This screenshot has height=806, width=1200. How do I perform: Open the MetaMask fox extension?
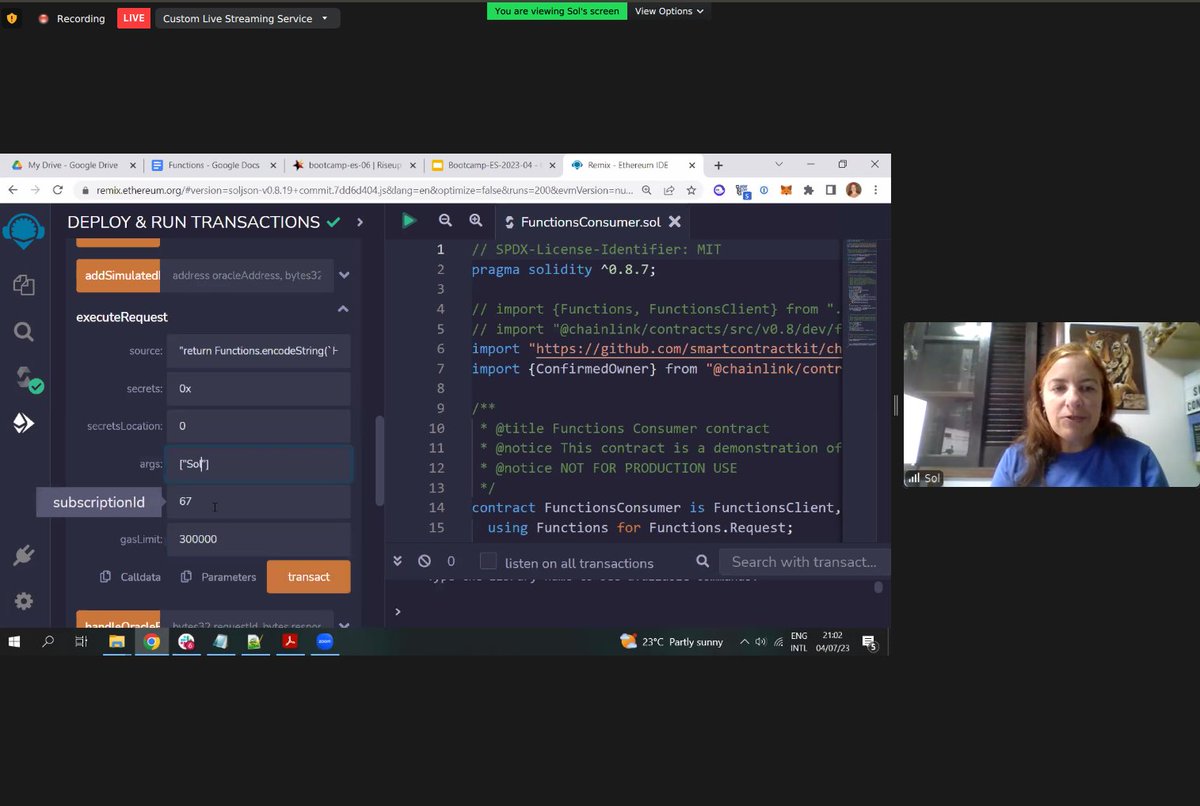click(x=786, y=190)
